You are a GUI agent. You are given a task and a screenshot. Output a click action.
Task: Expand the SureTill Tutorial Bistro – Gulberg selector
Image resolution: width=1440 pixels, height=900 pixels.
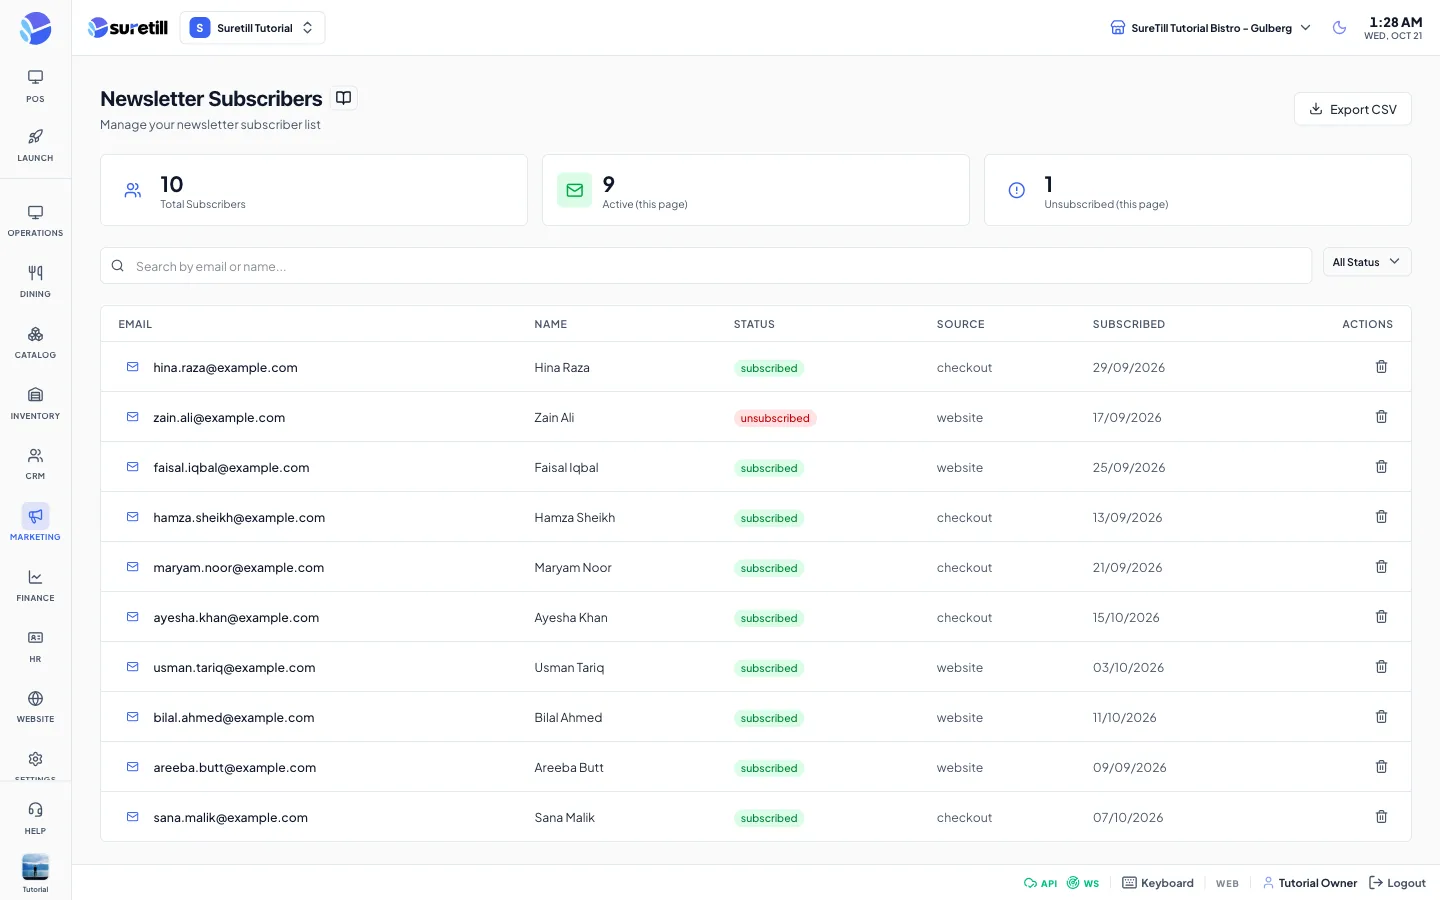click(x=1211, y=28)
